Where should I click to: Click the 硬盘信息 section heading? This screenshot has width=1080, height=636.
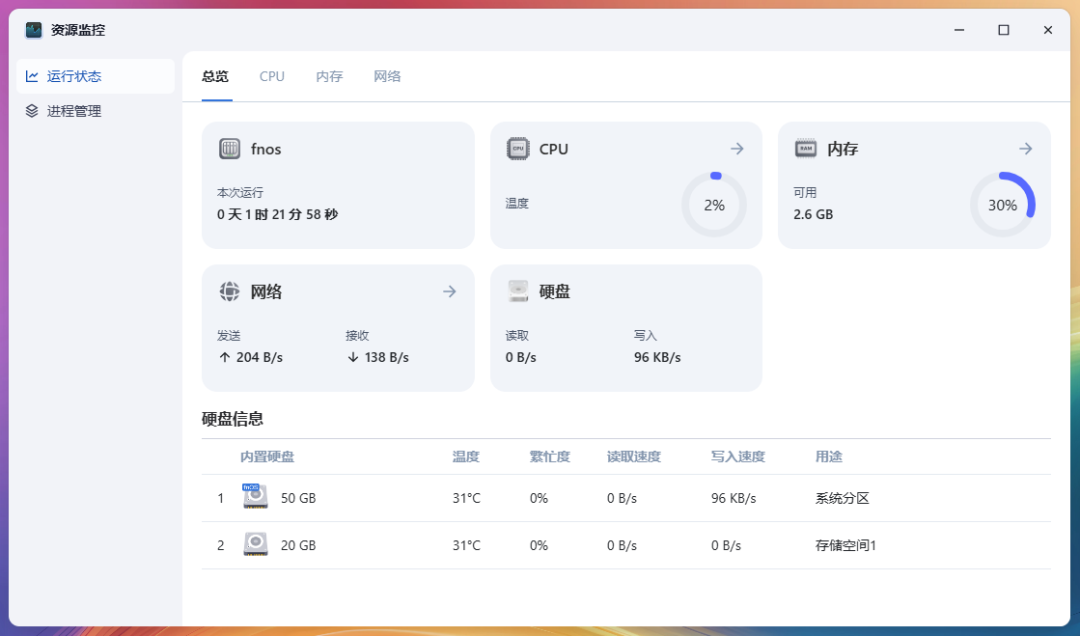coord(233,419)
